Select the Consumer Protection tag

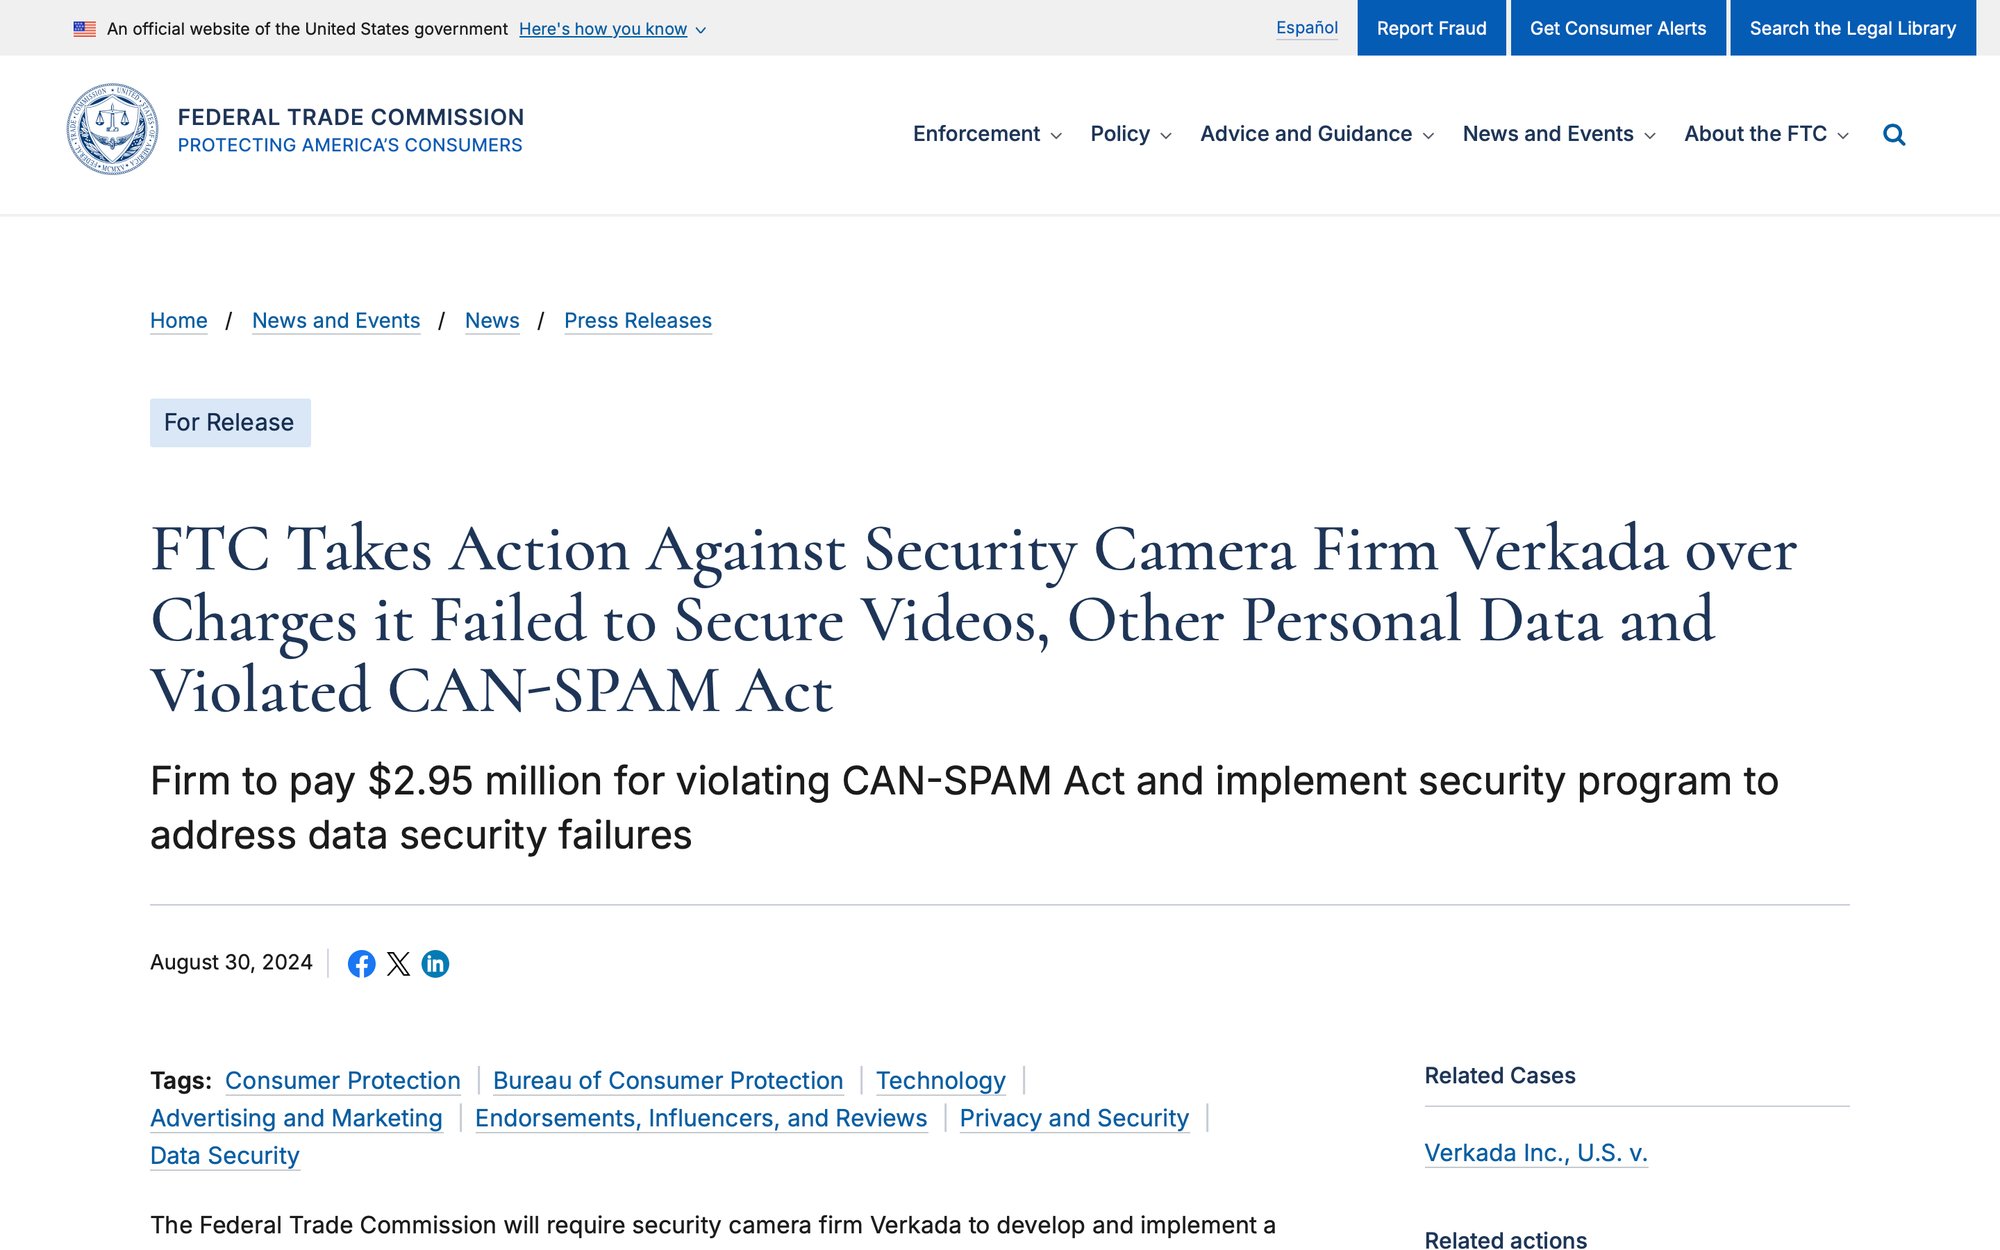pyautogui.click(x=344, y=1080)
